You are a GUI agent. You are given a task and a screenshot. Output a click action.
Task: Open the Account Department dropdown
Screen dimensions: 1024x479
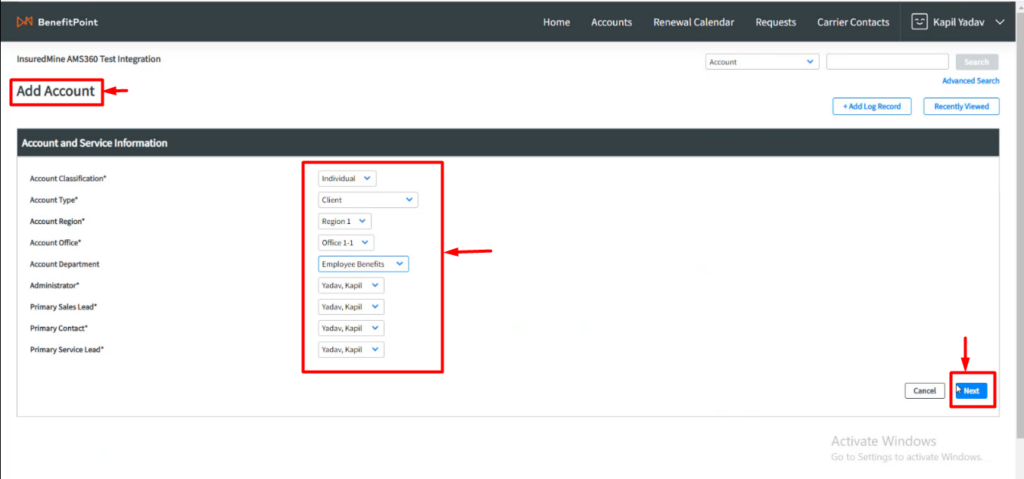click(363, 264)
